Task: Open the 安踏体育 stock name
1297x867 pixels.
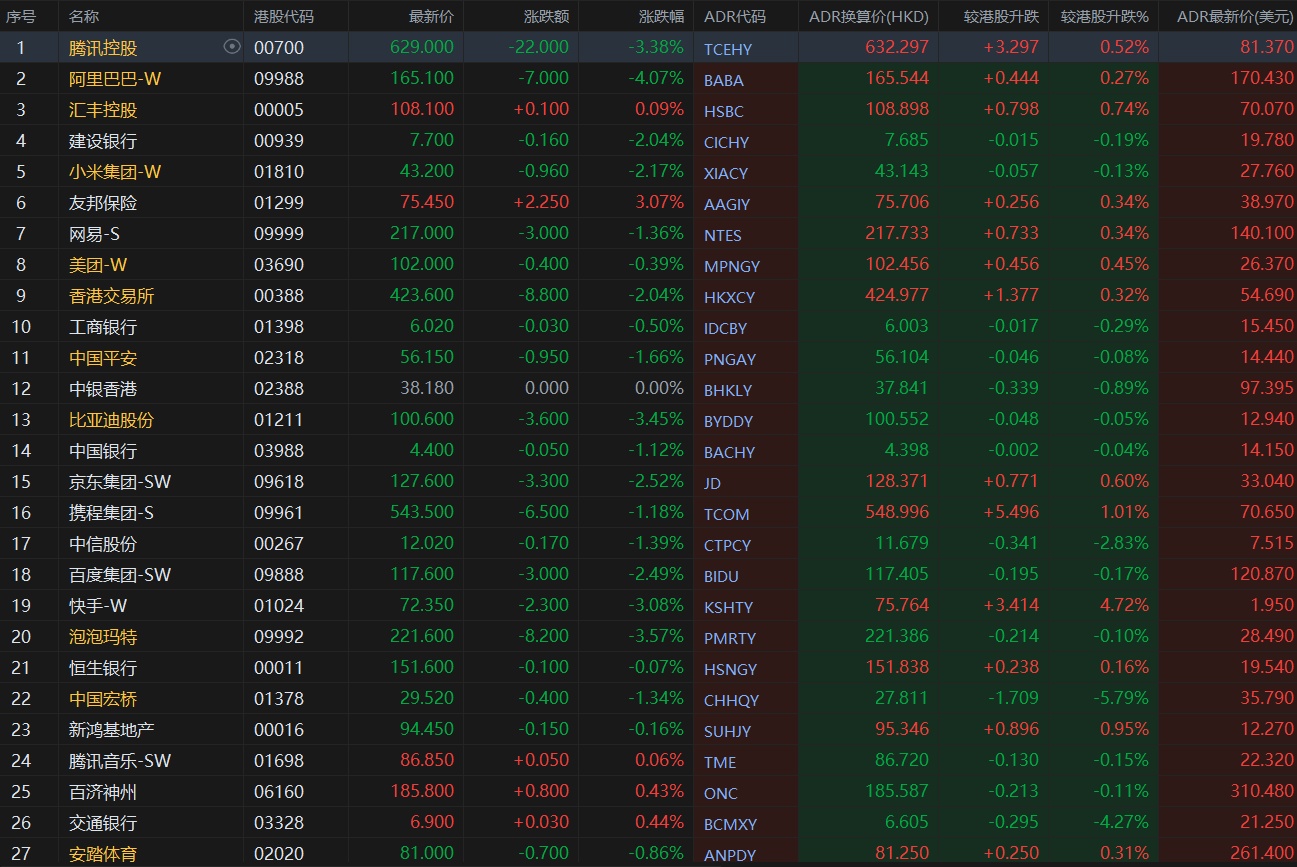Action: point(103,853)
